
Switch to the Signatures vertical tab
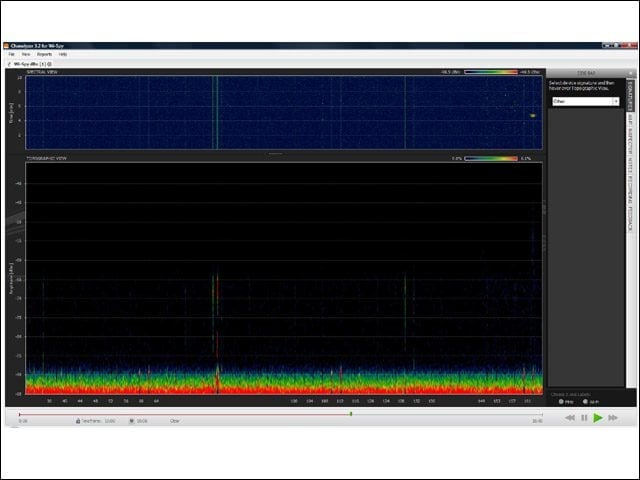tap(630, 96)
